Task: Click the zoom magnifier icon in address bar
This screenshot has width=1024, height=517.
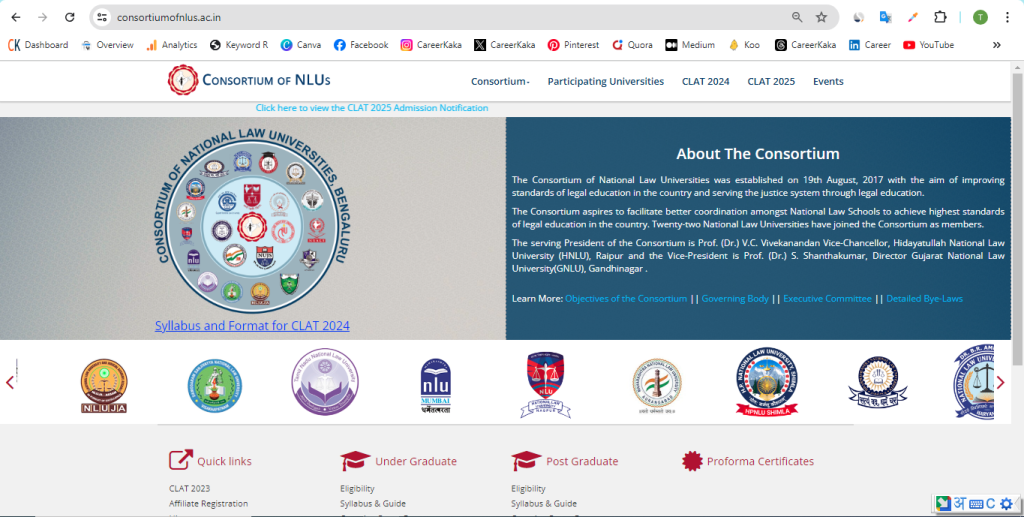Action: coord(797,17)
